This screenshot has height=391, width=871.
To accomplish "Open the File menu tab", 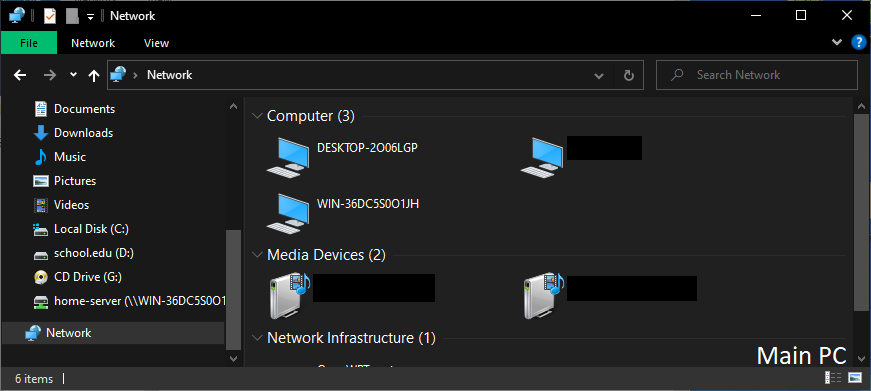I will [29, 43].
